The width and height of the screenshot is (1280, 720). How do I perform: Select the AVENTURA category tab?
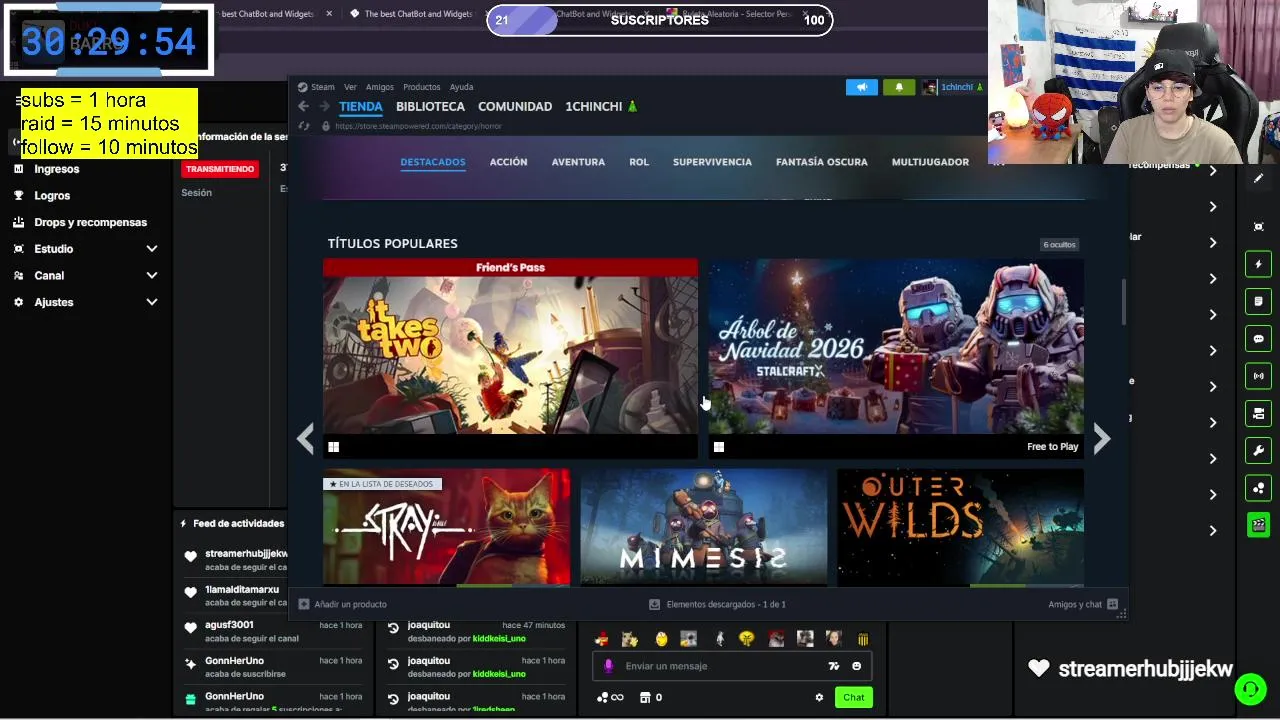tap(578, 162)
